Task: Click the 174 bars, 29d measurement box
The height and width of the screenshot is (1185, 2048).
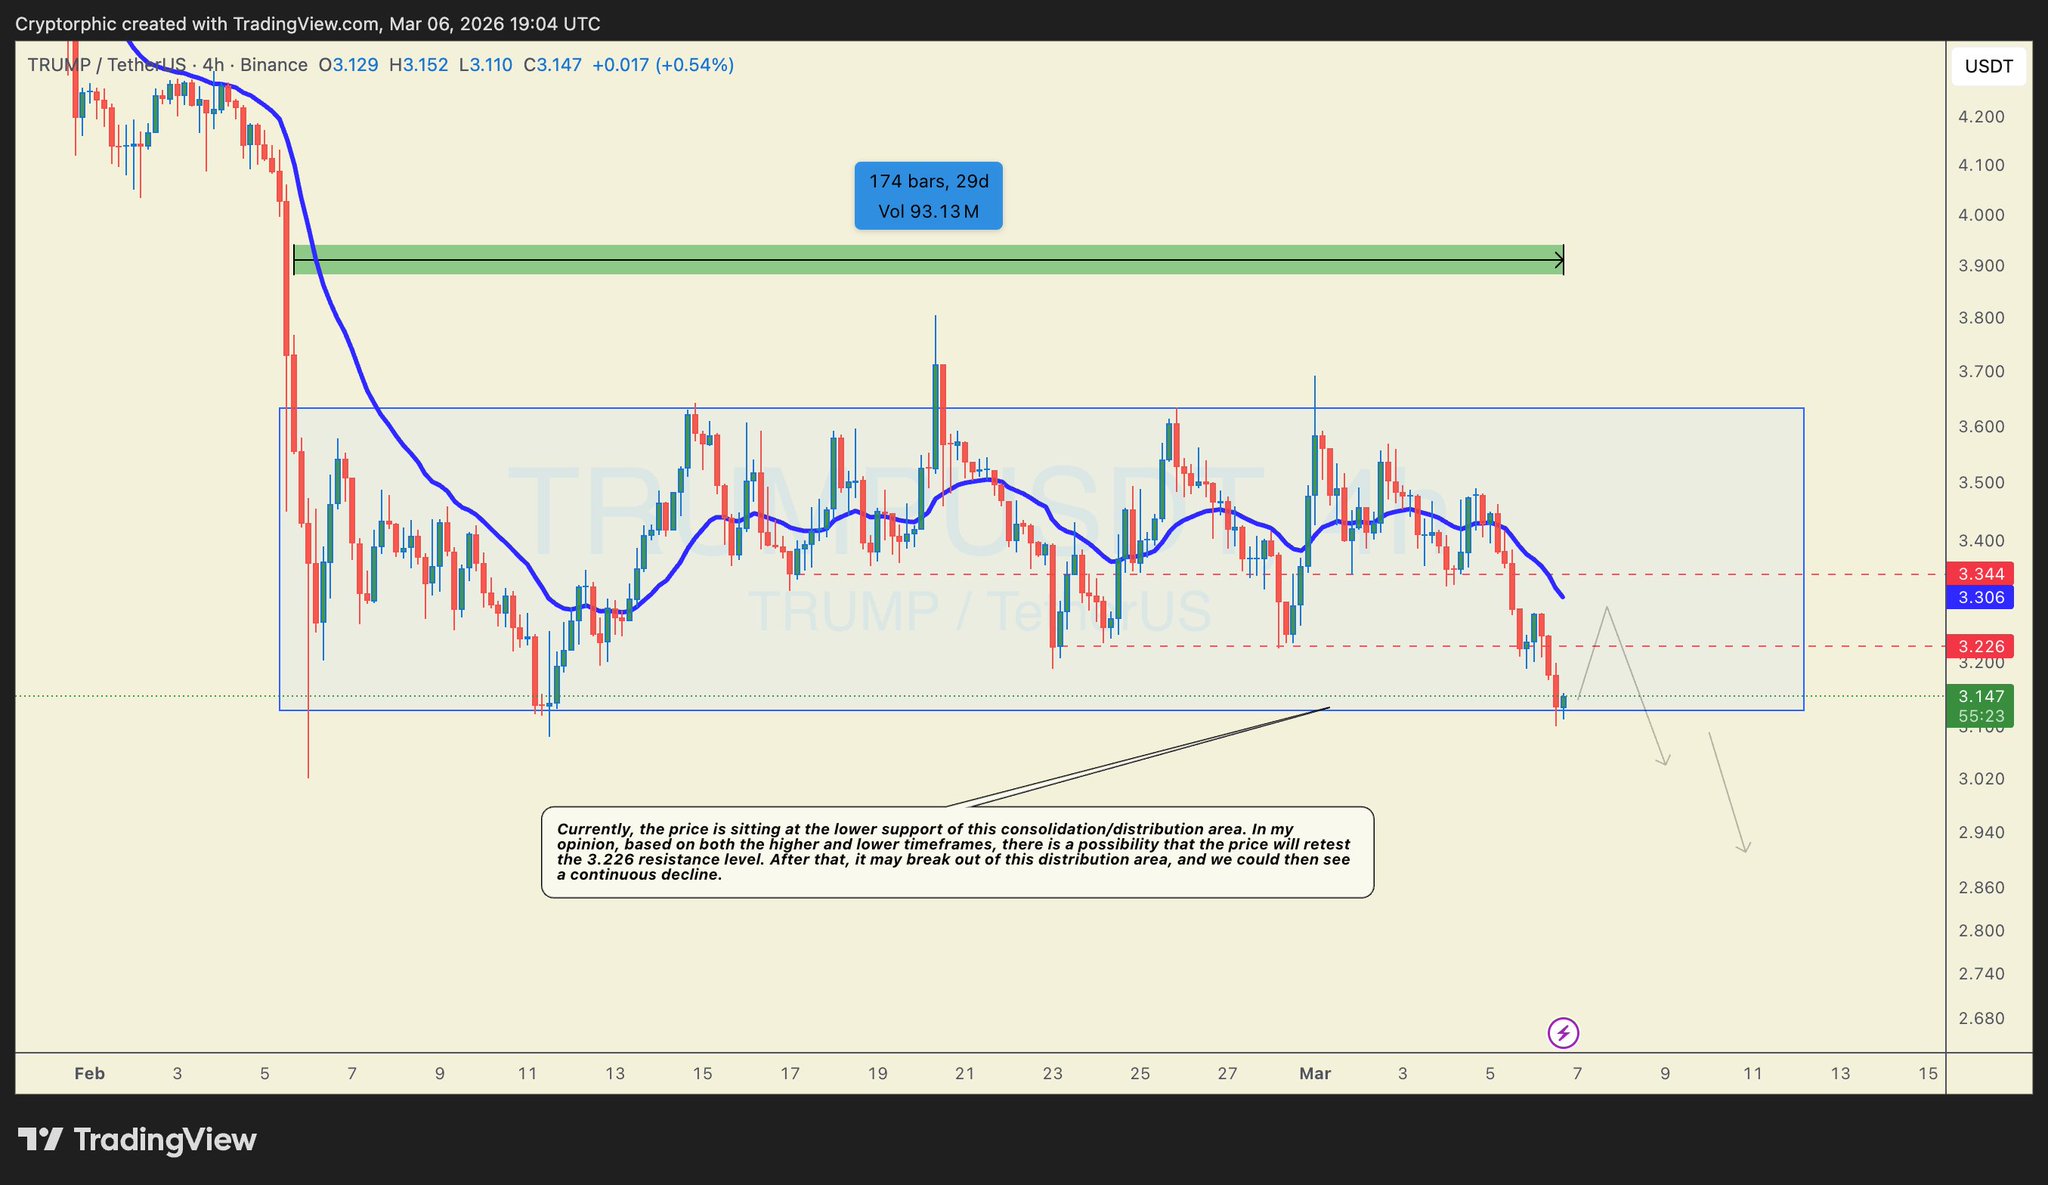Action: 928,196
